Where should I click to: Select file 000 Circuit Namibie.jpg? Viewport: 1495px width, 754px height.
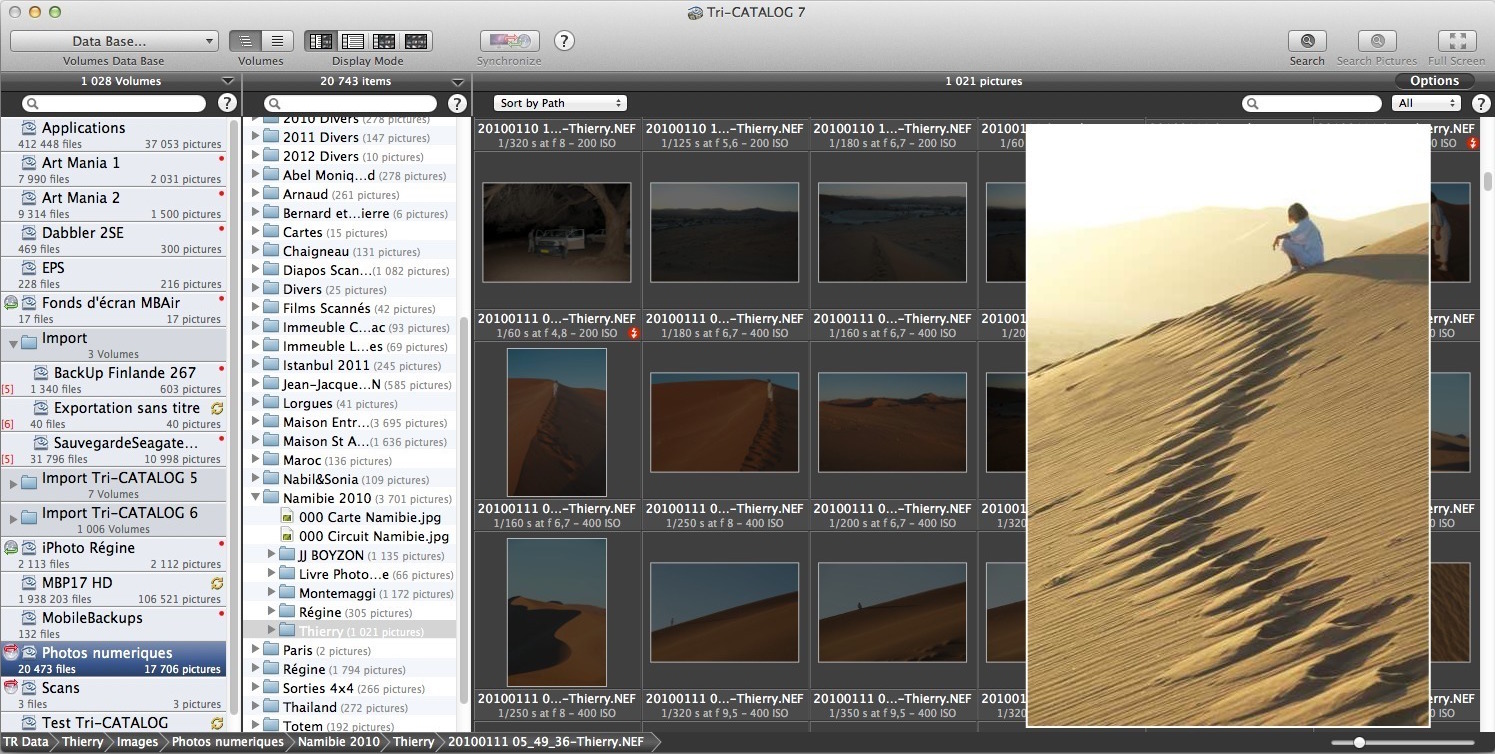coord(374,536)
